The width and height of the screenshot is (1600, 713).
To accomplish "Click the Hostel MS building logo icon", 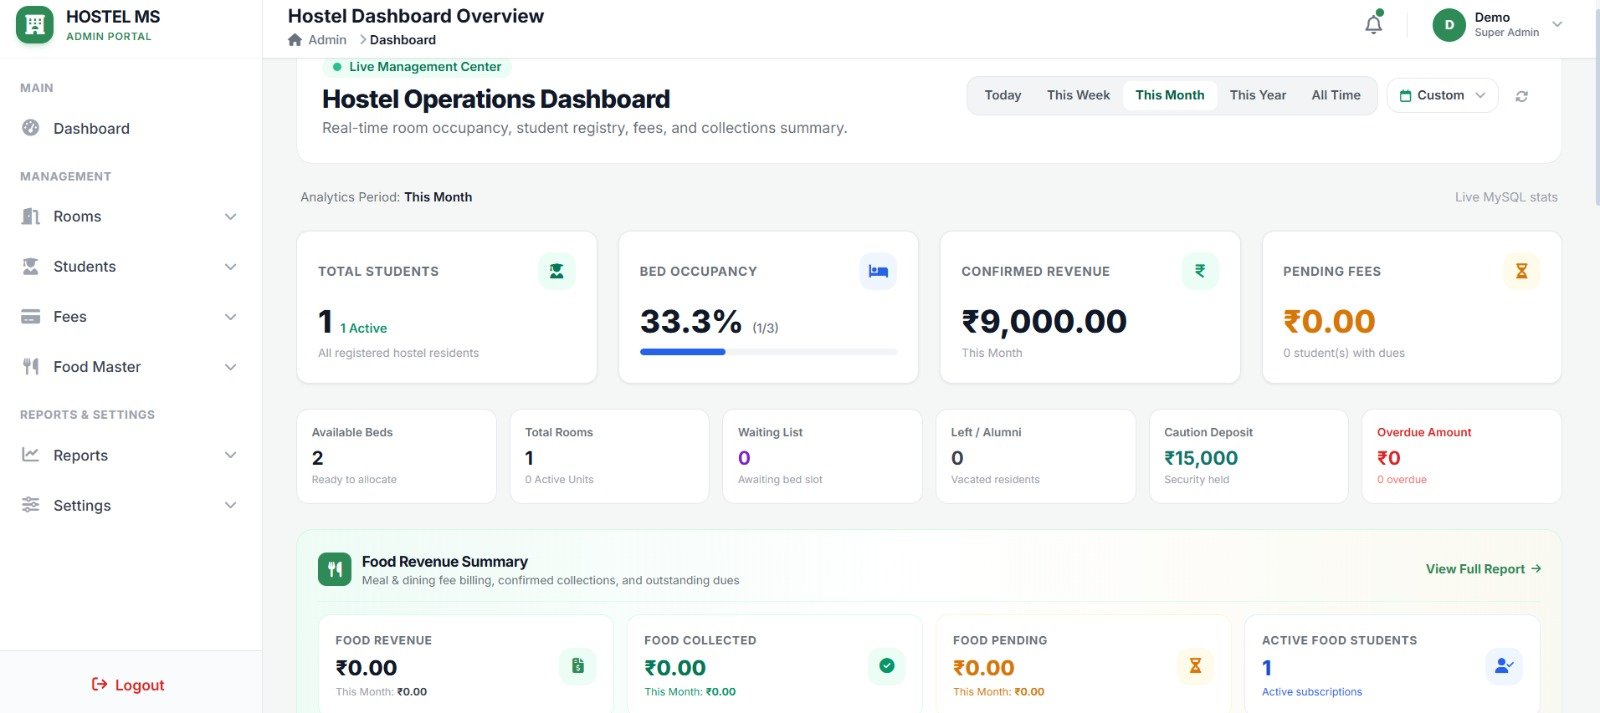I will click(35, 25).
